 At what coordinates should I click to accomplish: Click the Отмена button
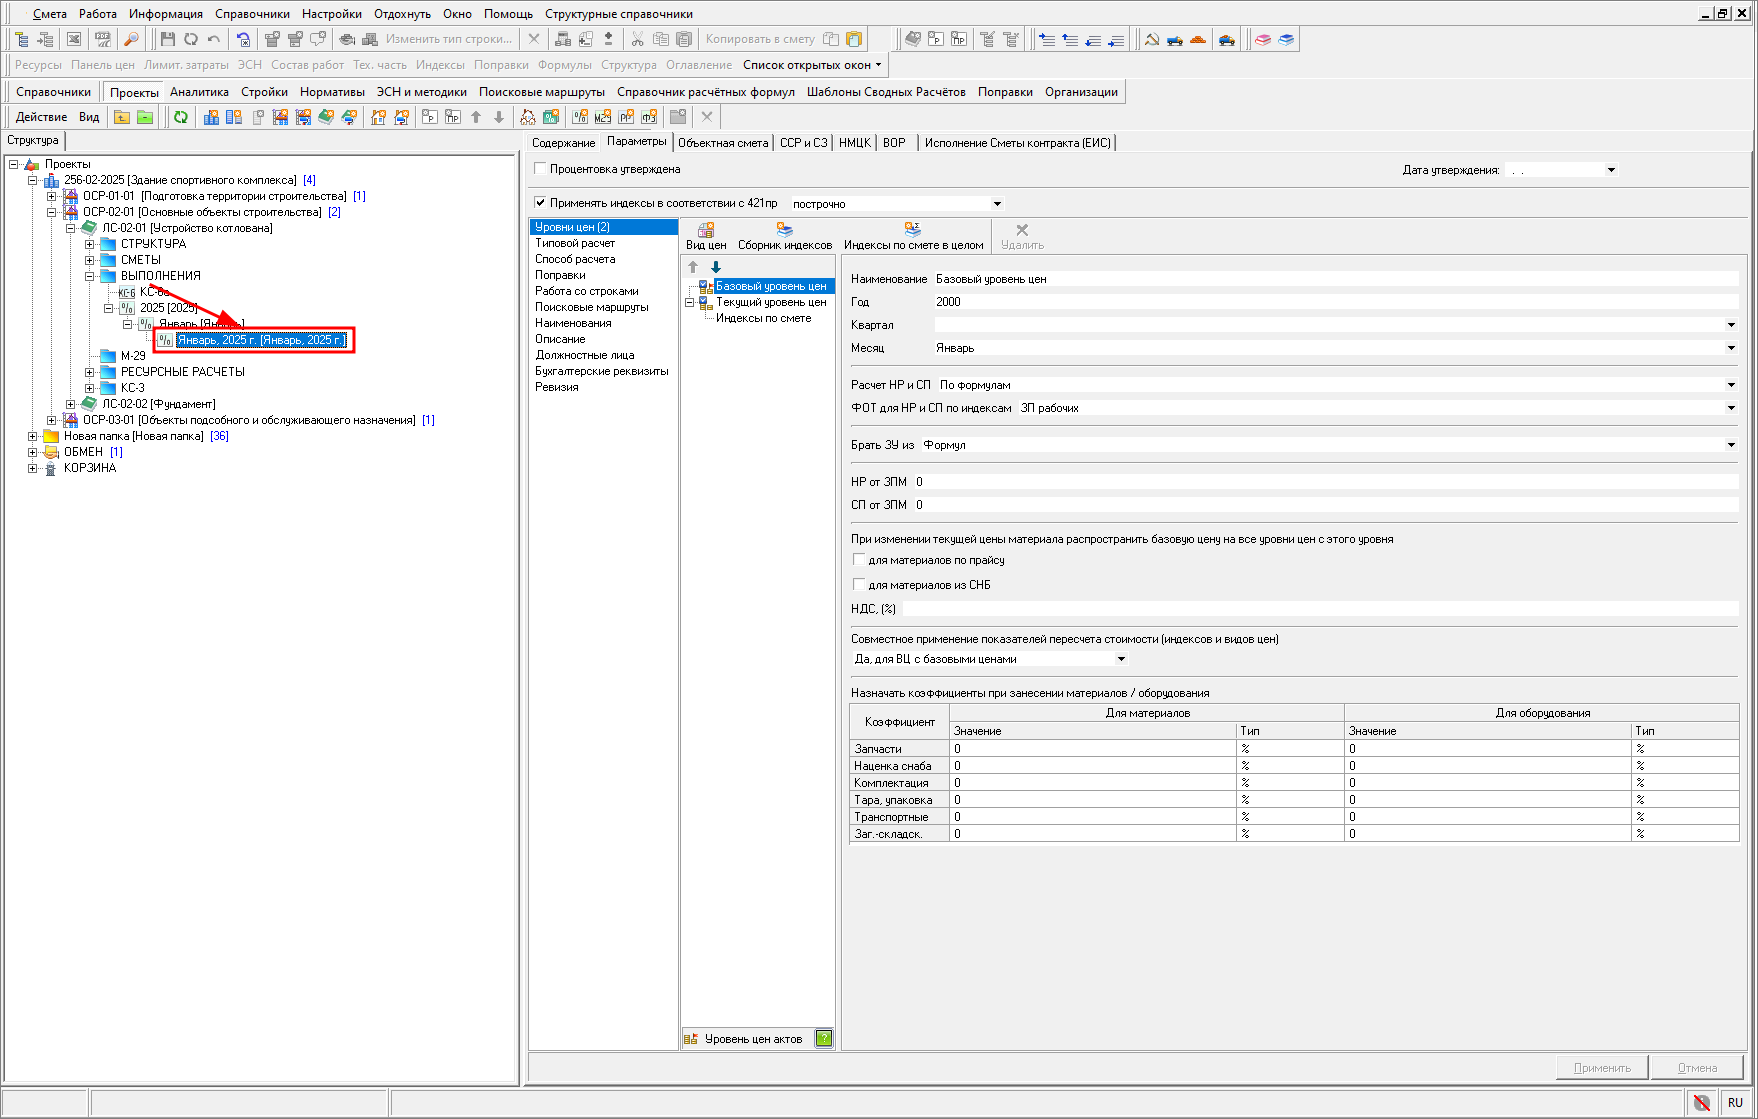[1697, 1067]
